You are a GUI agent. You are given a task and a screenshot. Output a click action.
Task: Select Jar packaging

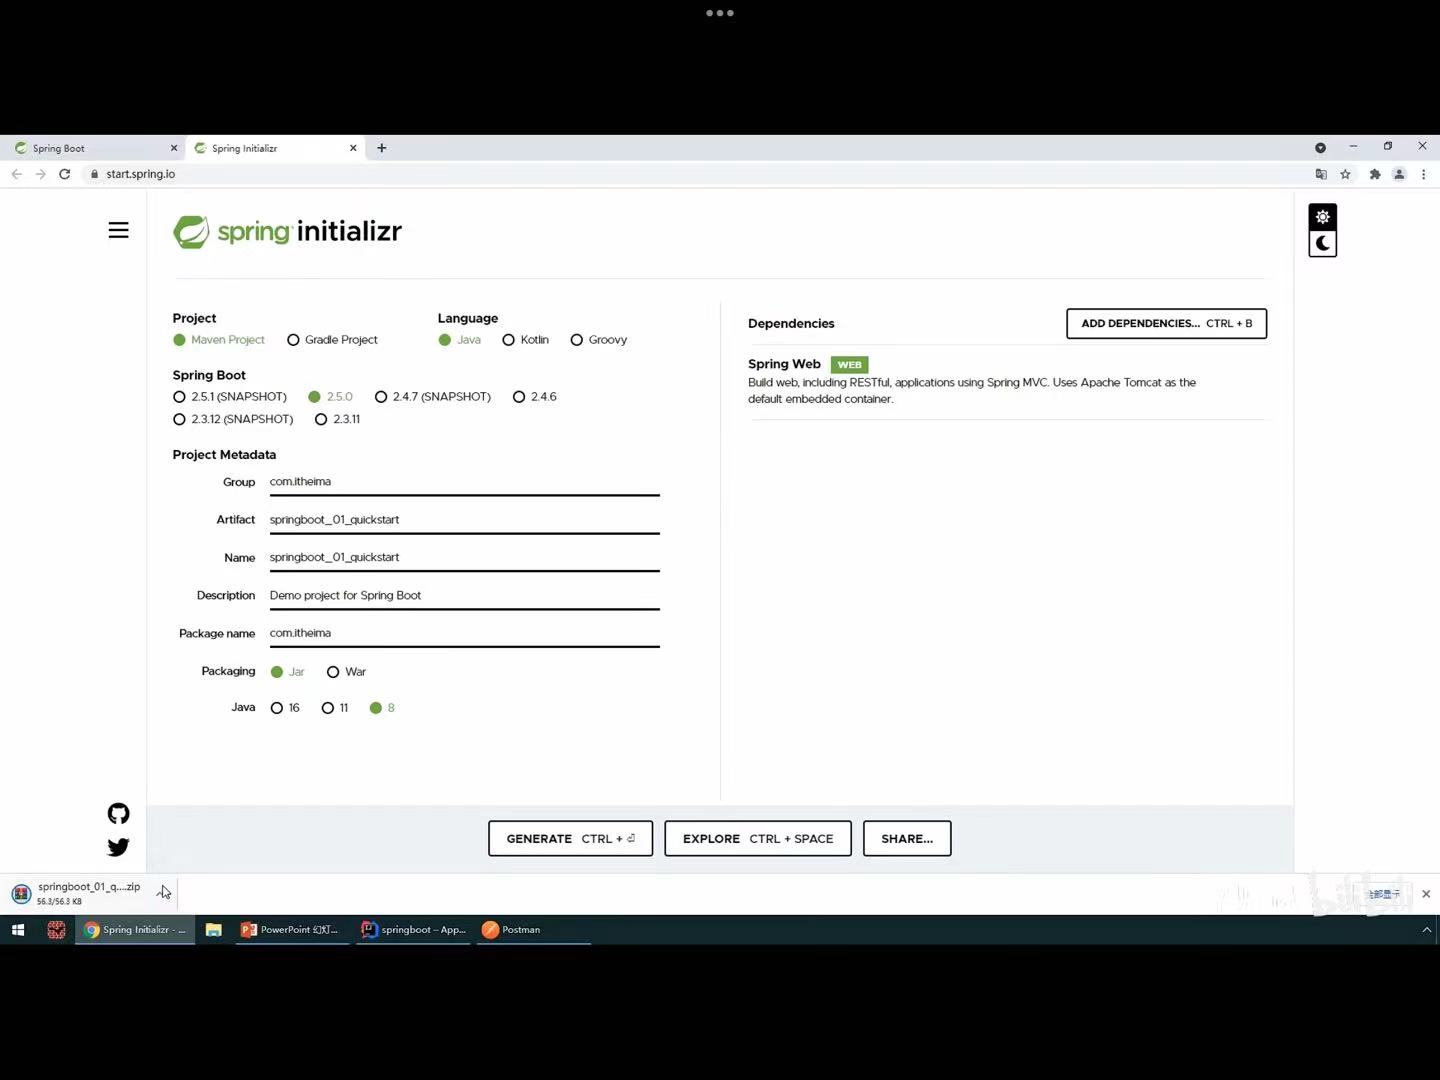pyautogui.click(x=277, y=672)
